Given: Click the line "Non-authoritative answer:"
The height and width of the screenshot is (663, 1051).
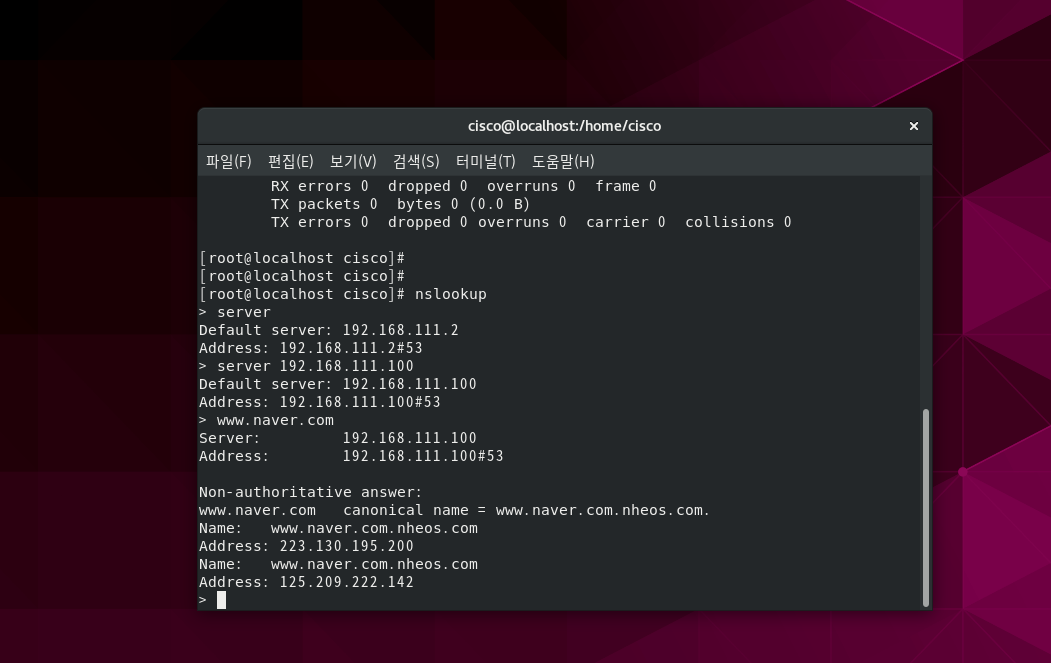Looking at the screenshot, I should 310,492.
